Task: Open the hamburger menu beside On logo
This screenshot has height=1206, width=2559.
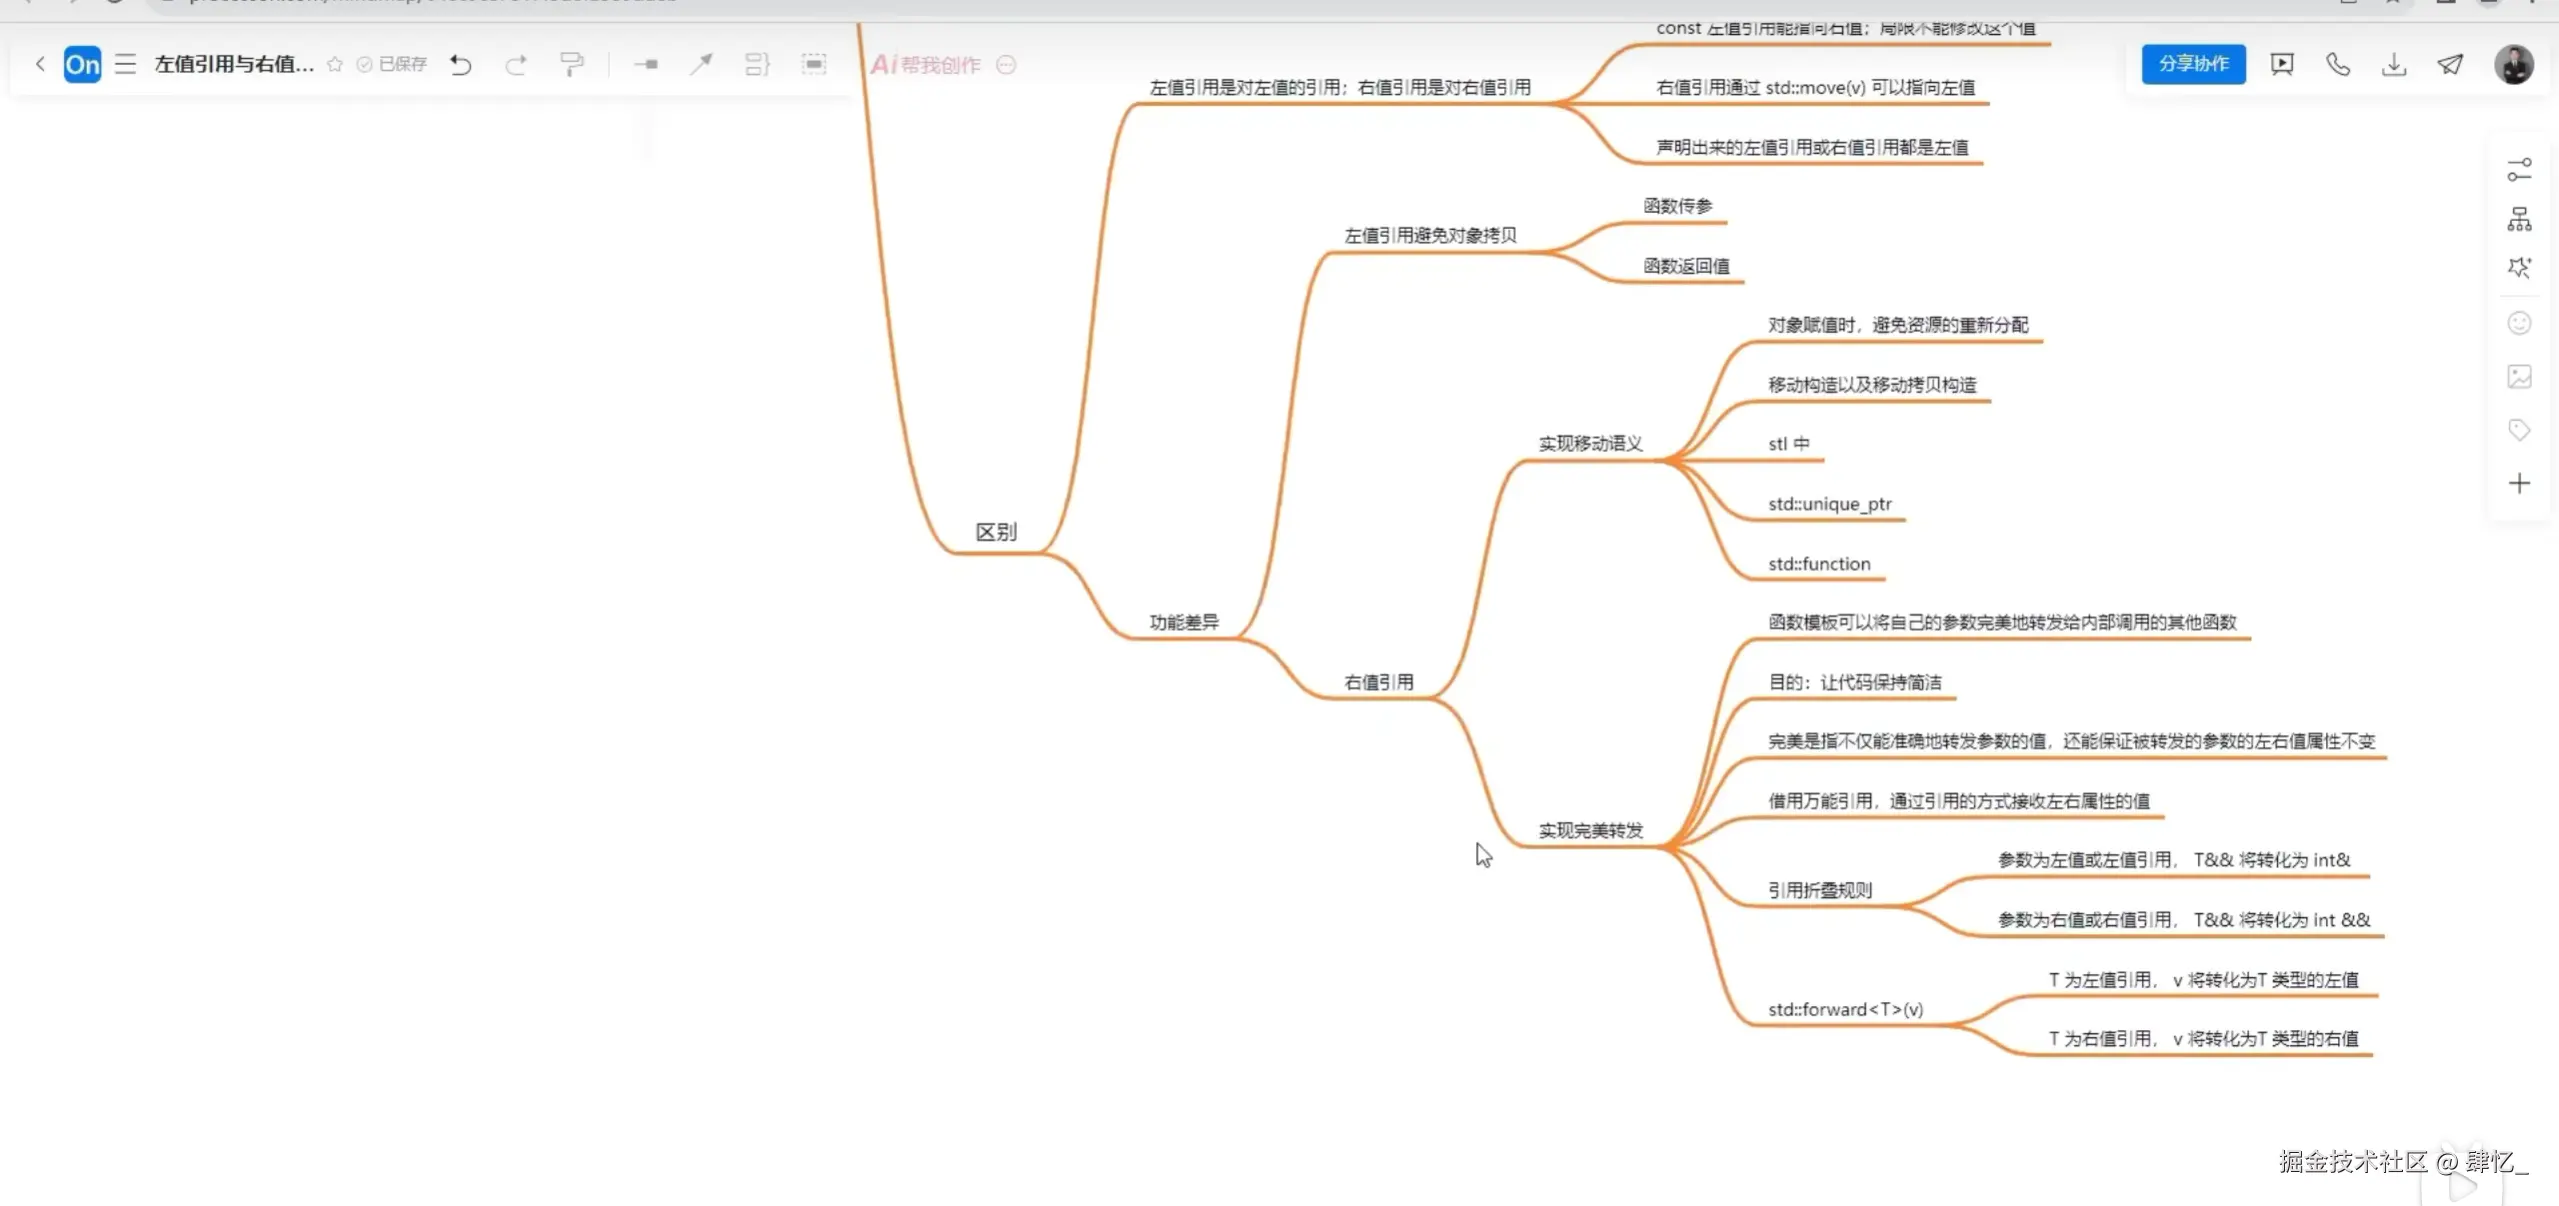Action: [125, 65]
